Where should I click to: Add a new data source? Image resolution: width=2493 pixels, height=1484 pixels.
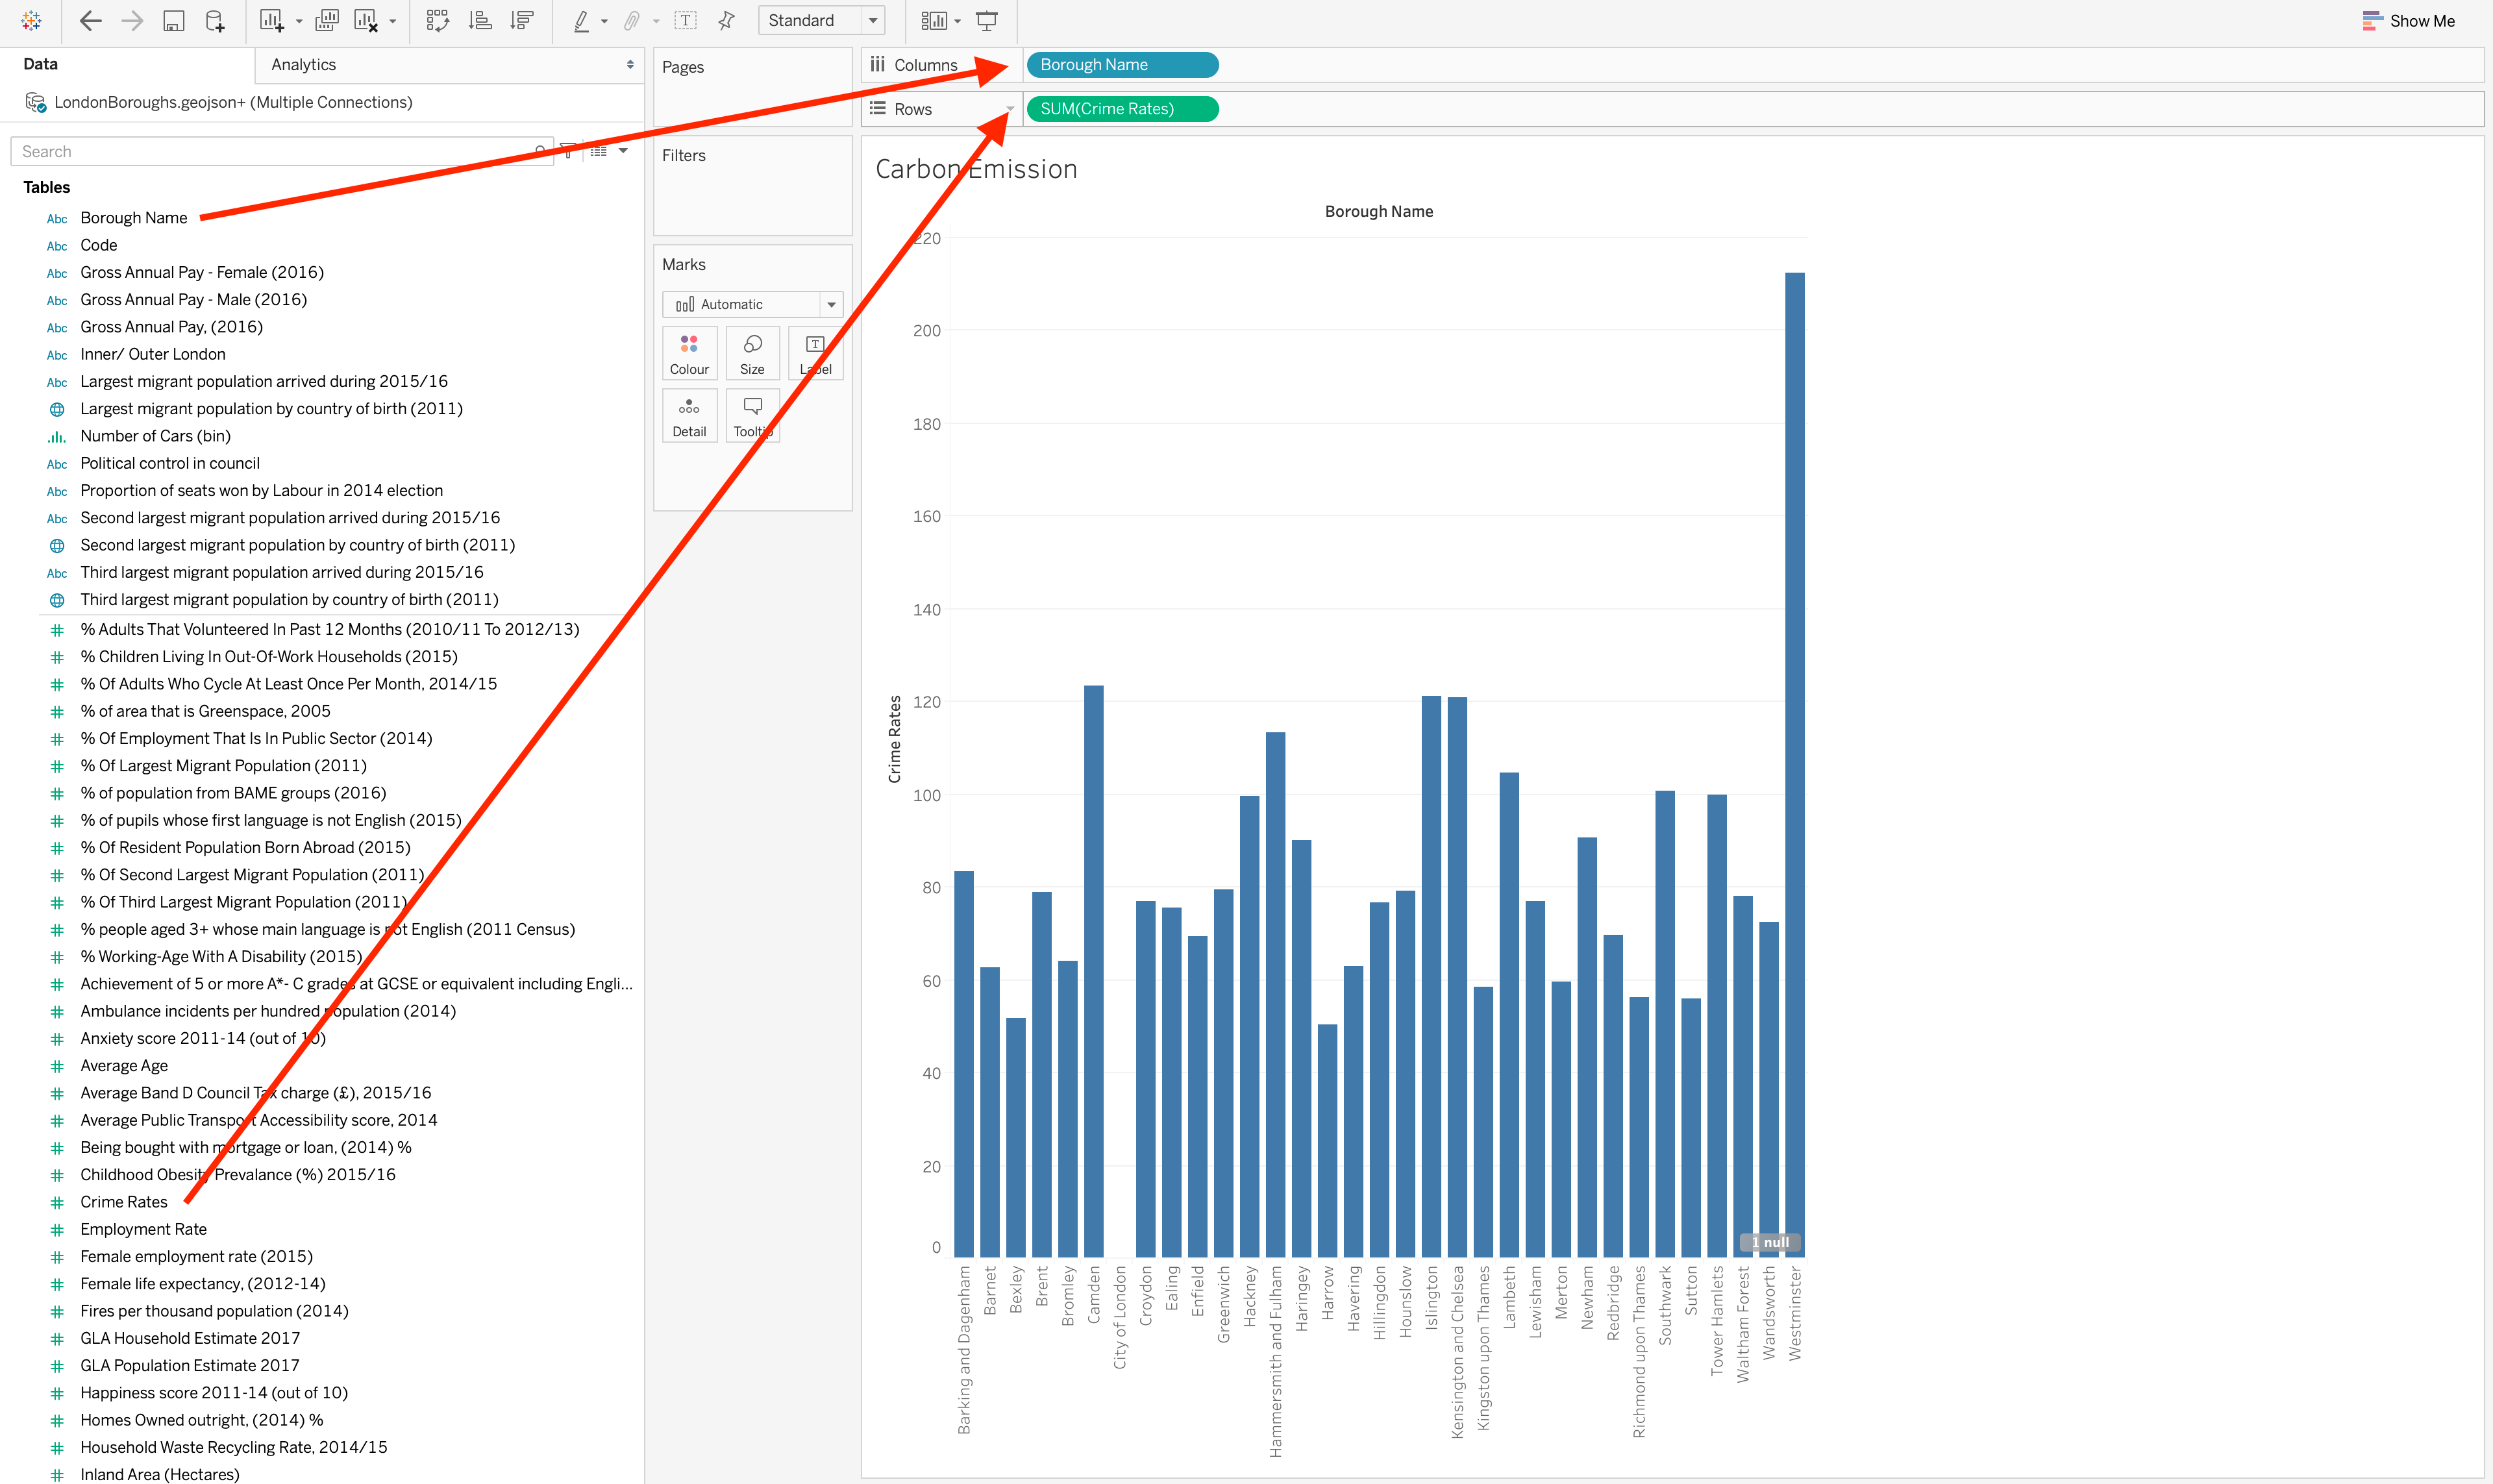(x=215, y=21)
